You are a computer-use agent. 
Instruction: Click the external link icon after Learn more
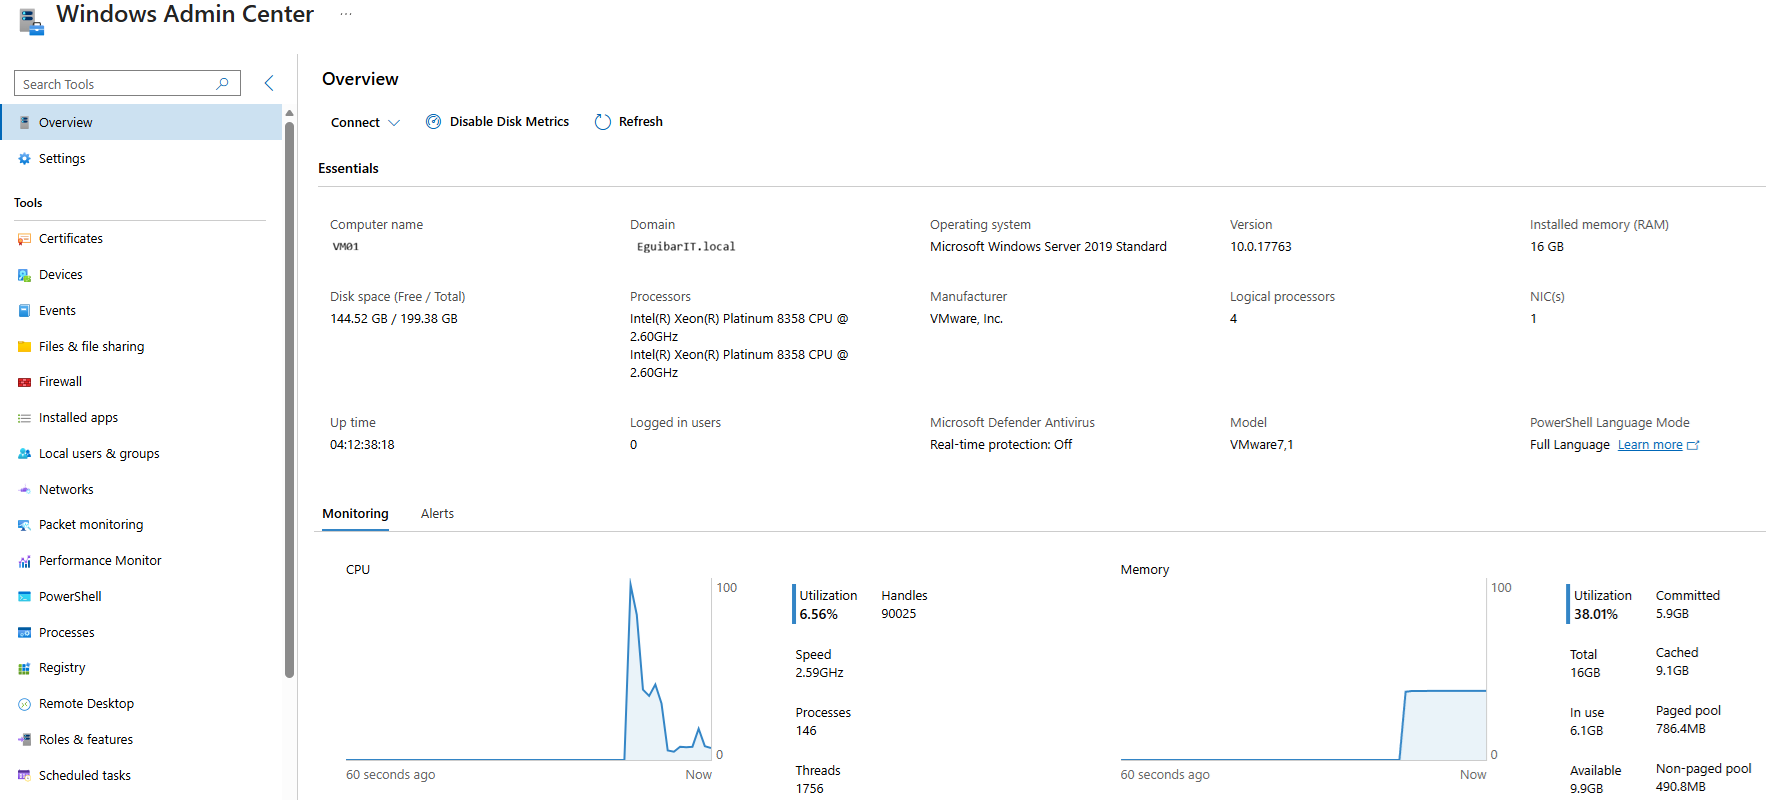(1693, 446)
